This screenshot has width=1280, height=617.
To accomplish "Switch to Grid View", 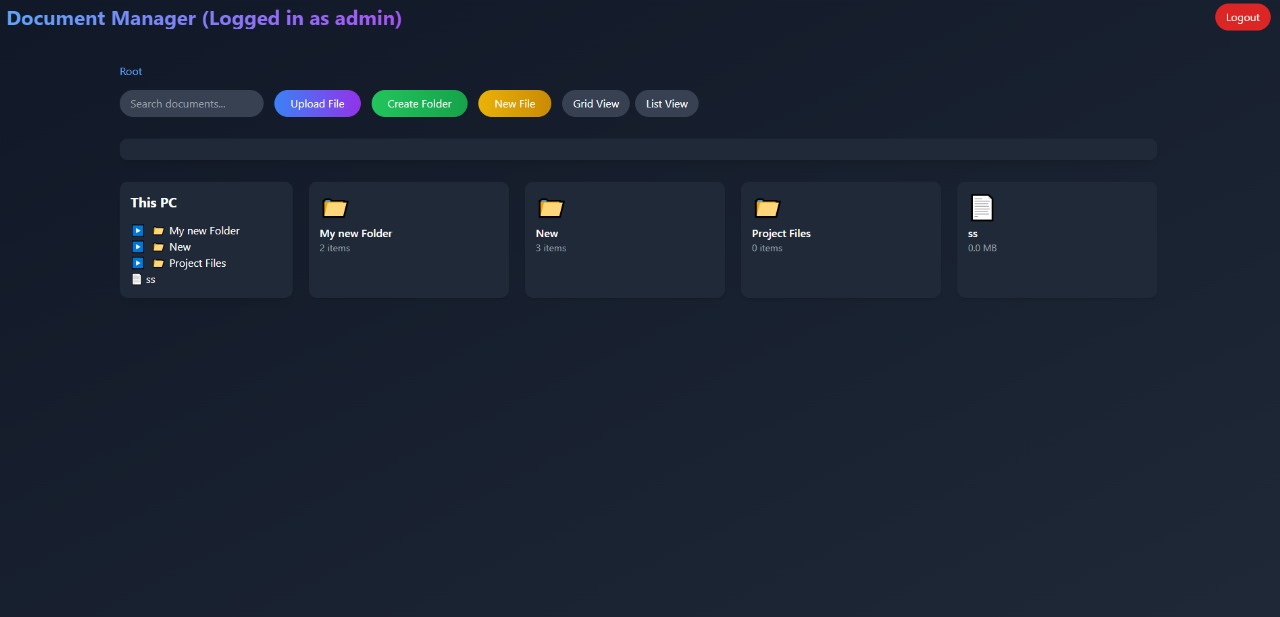I will 596,104.
